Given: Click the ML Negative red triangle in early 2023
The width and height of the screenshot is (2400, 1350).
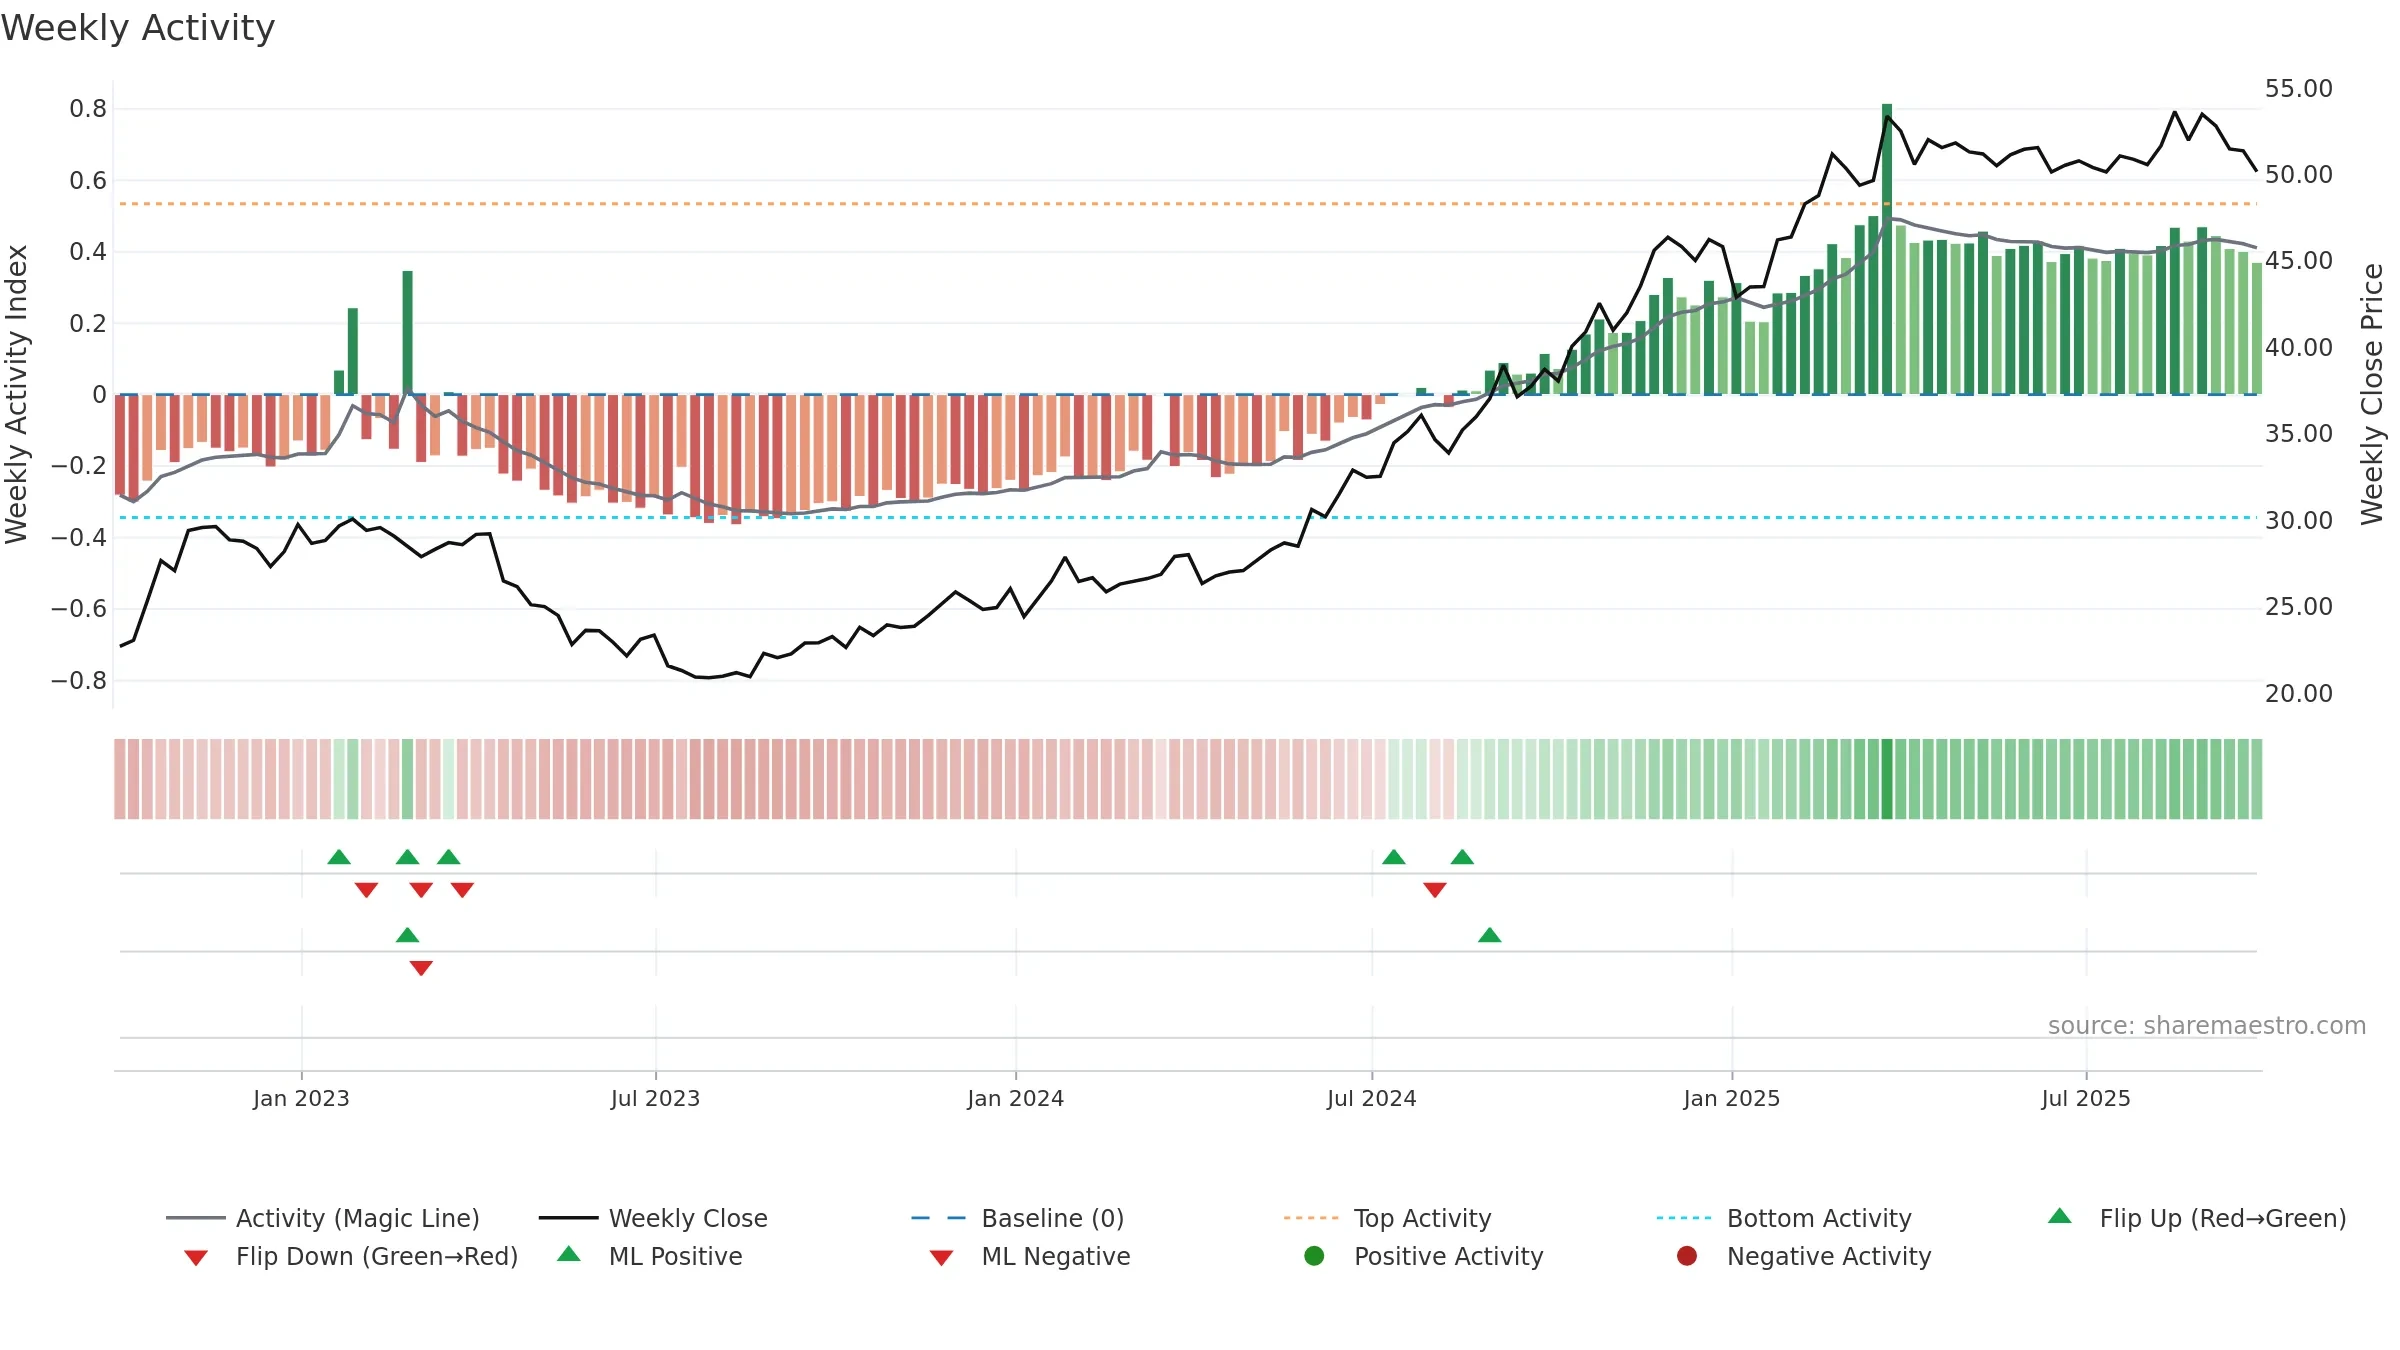Looking at the screenshot, I should click(421, 968).
